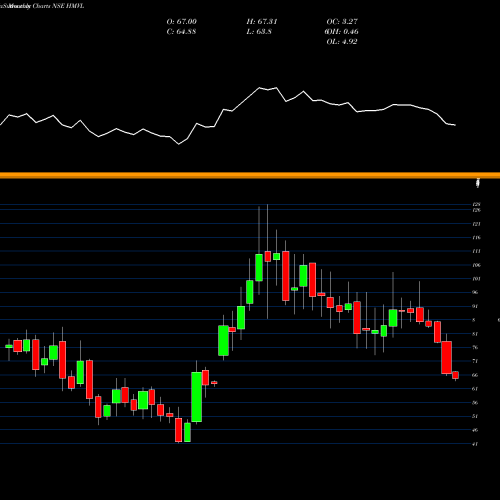This screenshot has width=500, height=500.
Task: Click the 91 price axis label
Action: click(476, 306)
